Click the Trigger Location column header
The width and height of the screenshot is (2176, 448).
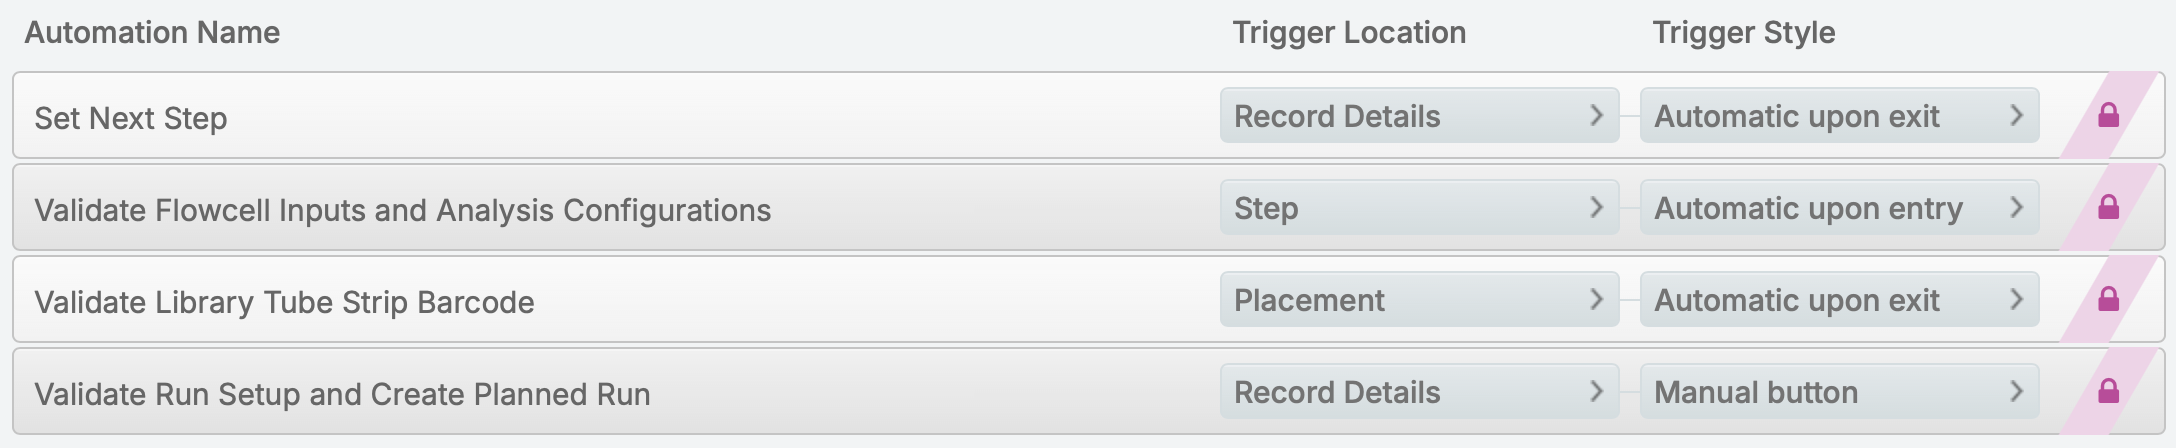tap(1349, 33)
